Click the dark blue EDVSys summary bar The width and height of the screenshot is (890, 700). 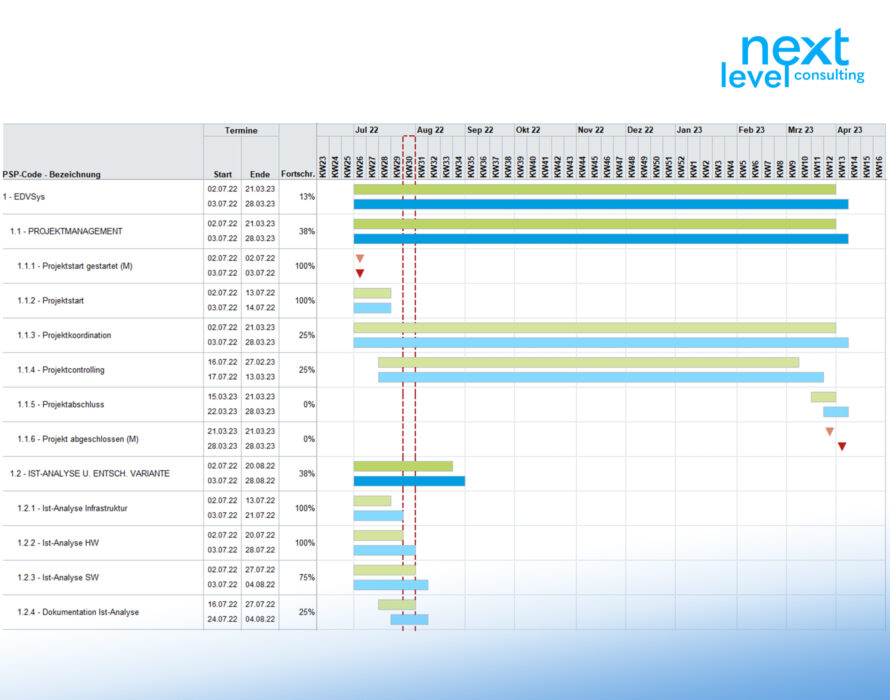click(600, 204)
